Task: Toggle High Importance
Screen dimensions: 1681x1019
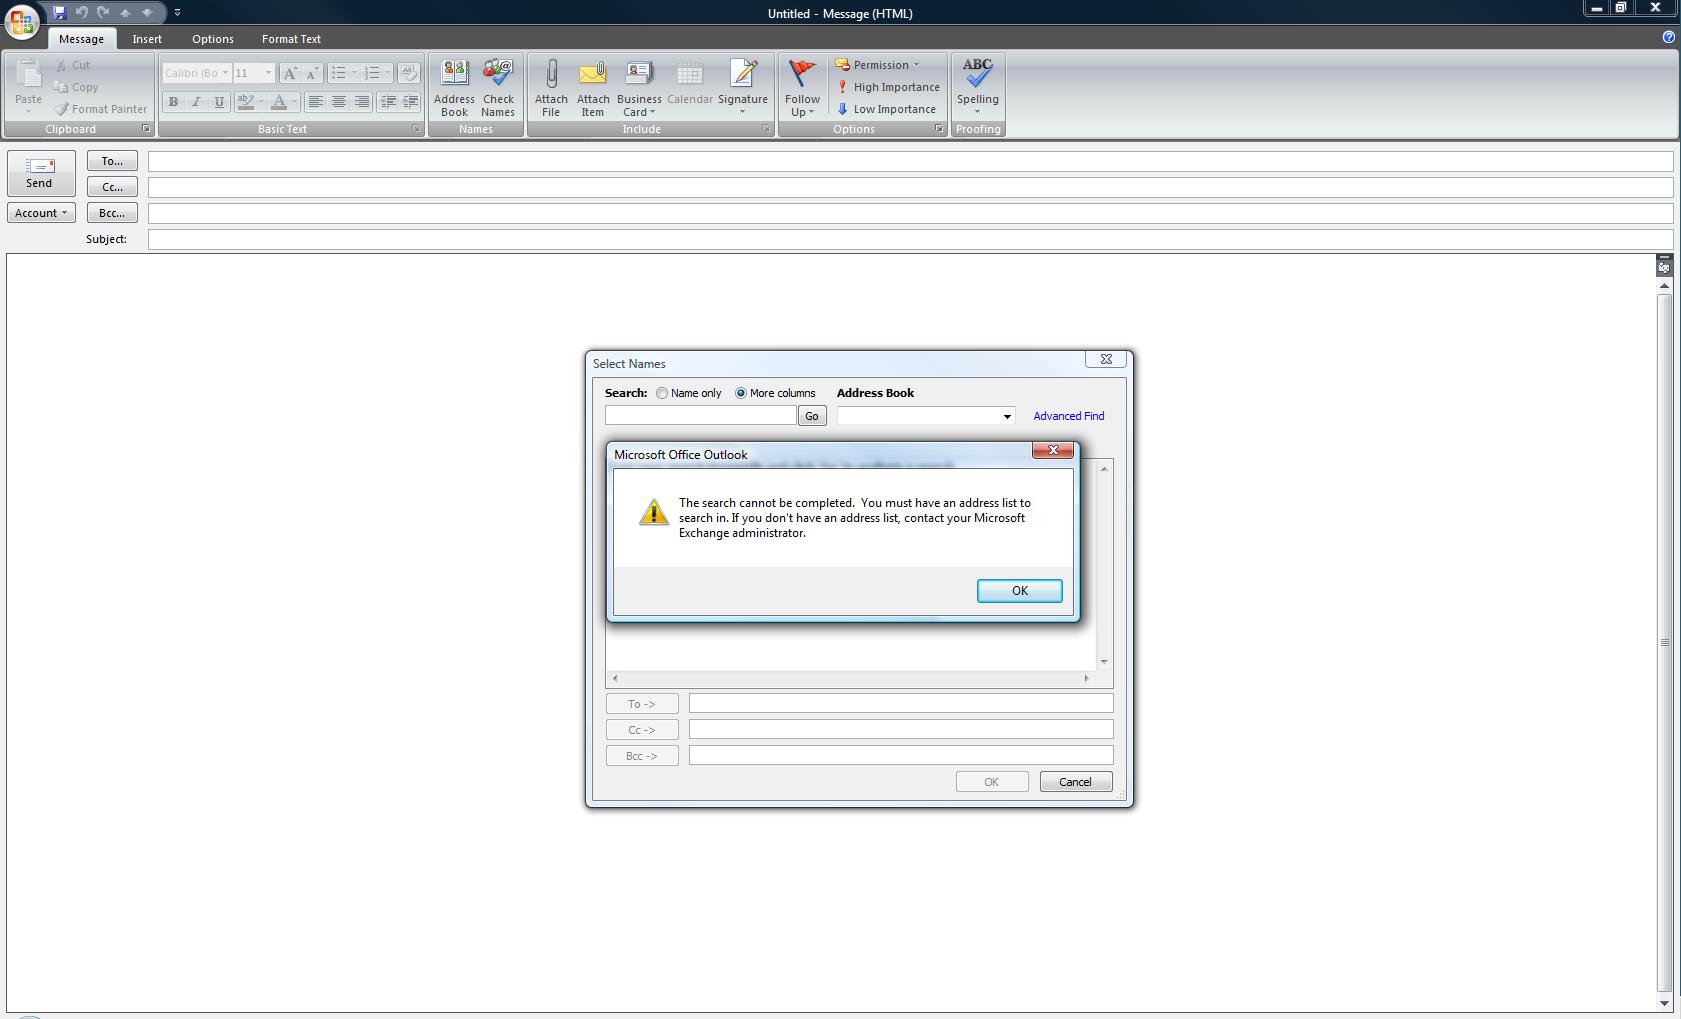Action: point(888,87)
